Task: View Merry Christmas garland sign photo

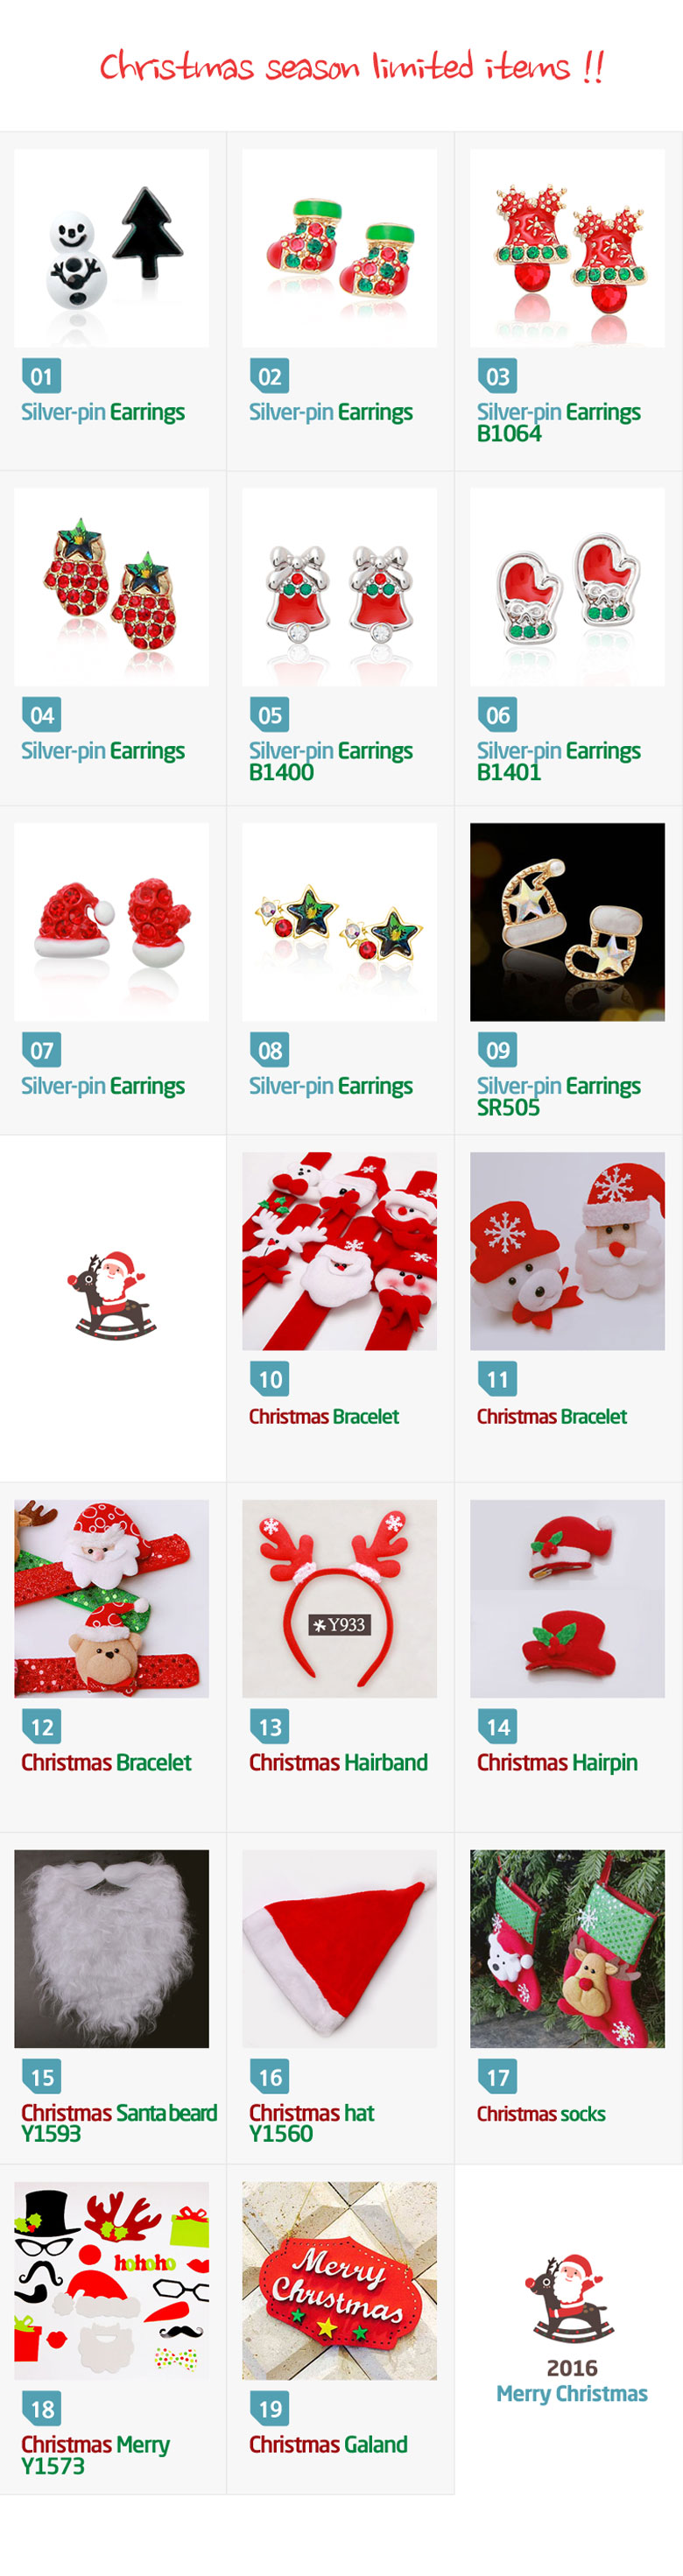Action: 339,2280
